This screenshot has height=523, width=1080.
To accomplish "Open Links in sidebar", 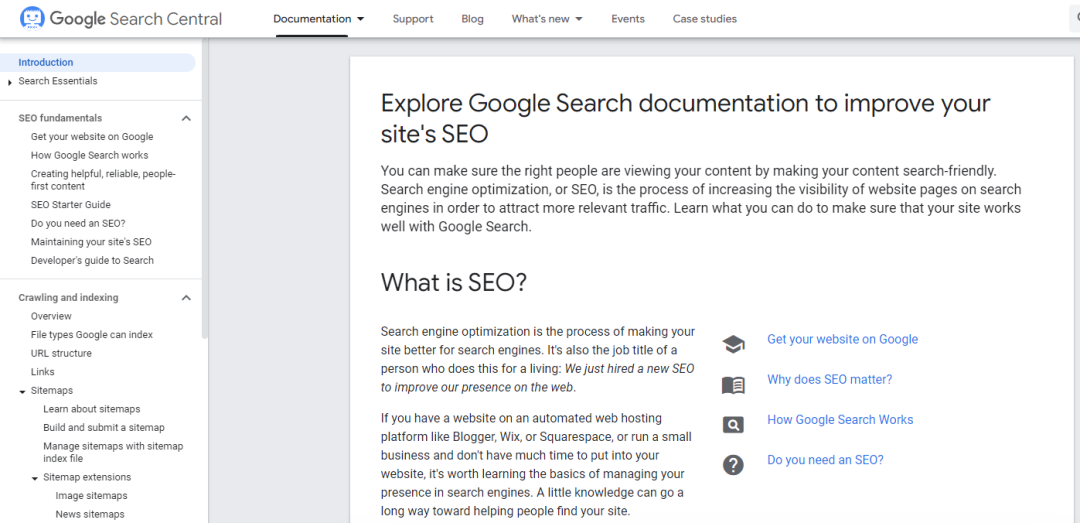I will click(43, 372).
